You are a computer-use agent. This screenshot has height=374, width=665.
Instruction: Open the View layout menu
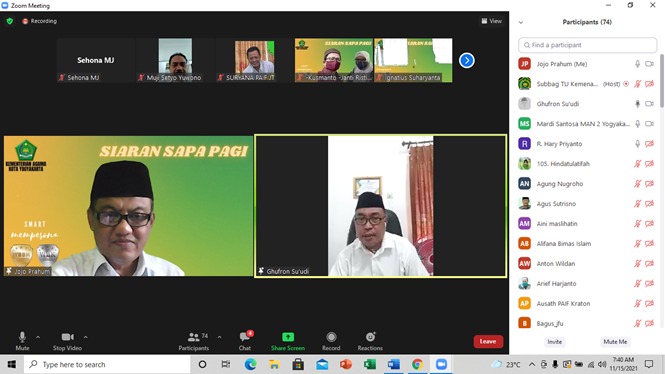[x=492, y=21]
